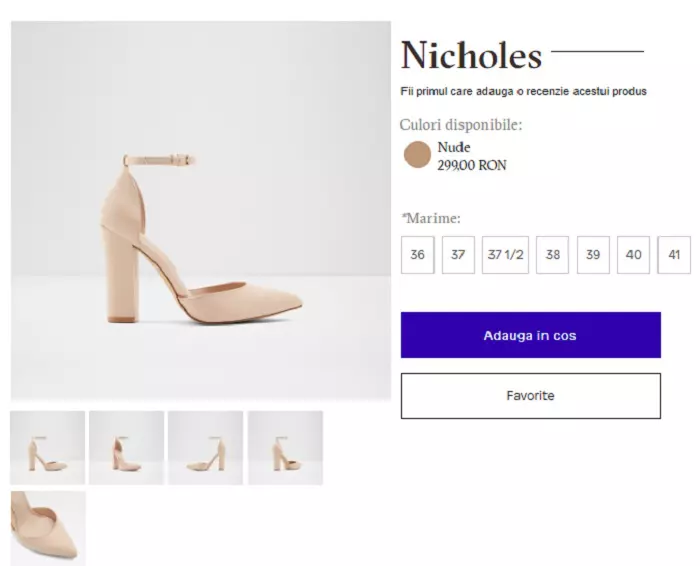
Task: Show fourth thumbnail with back view
Action: pyautogui.click(x=285, y=448)
